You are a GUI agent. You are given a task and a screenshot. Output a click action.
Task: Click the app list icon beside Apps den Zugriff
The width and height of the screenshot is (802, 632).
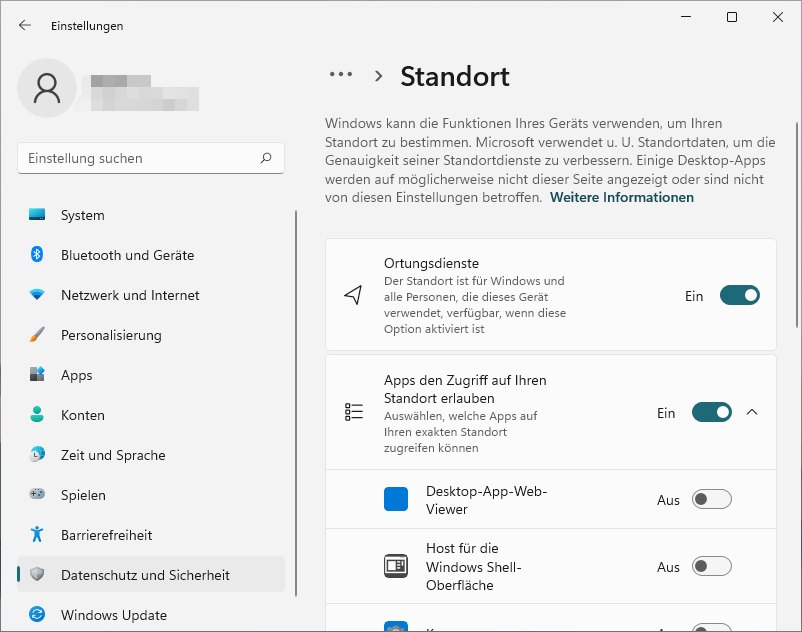(354, 412)
